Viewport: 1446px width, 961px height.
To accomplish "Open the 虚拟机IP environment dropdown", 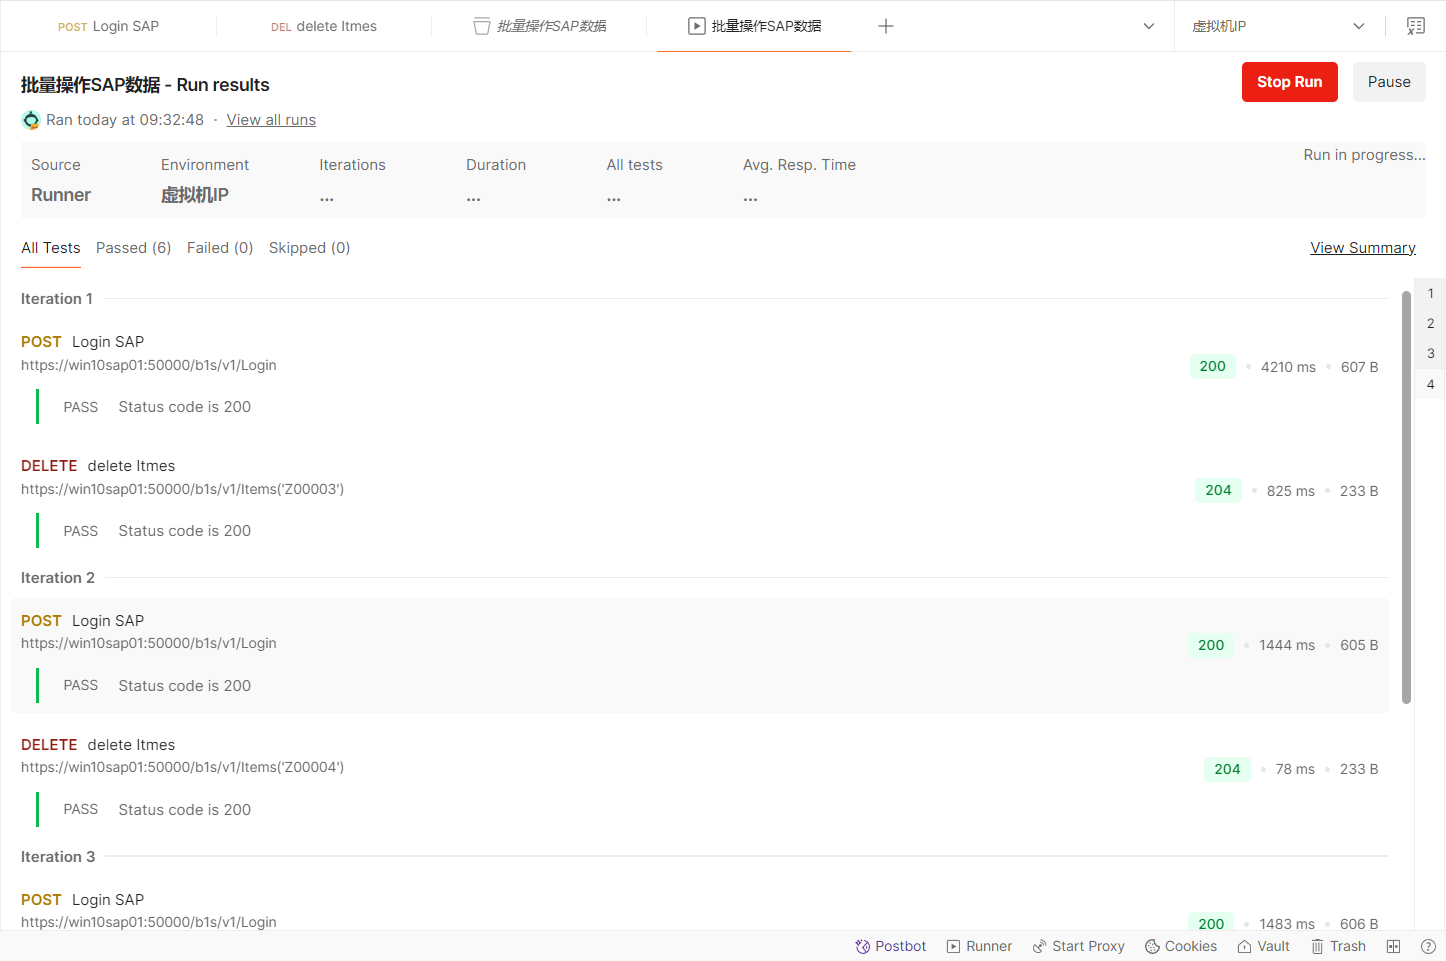I will click(1278, 26).
